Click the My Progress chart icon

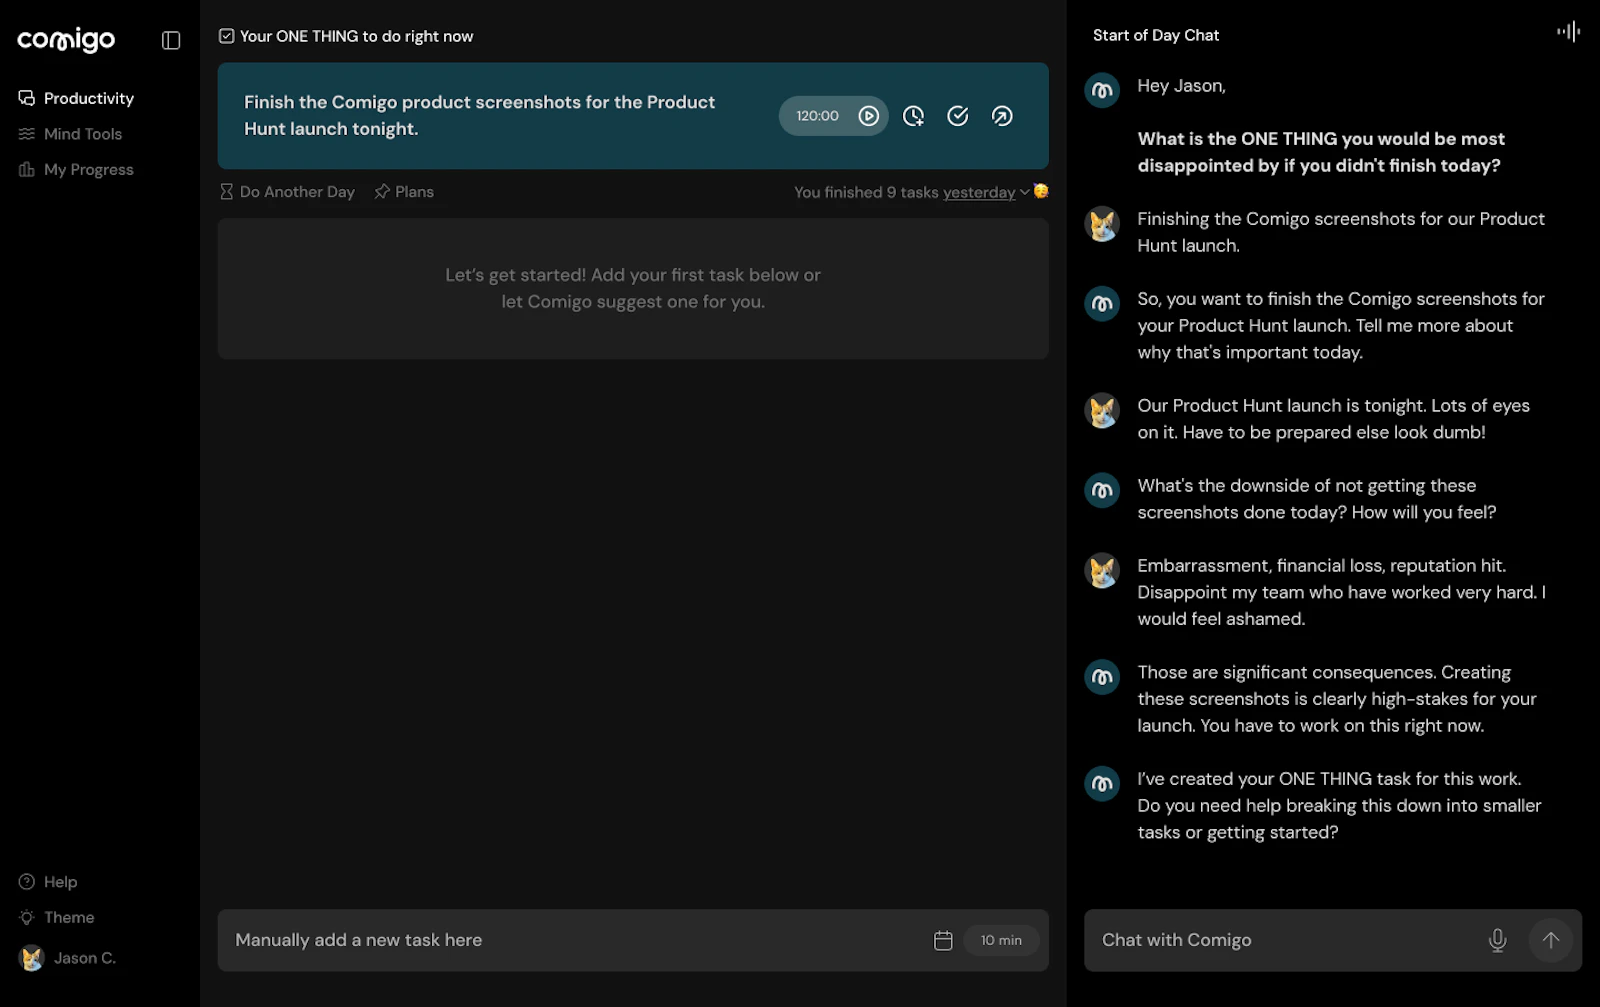(x=27, y=170)
